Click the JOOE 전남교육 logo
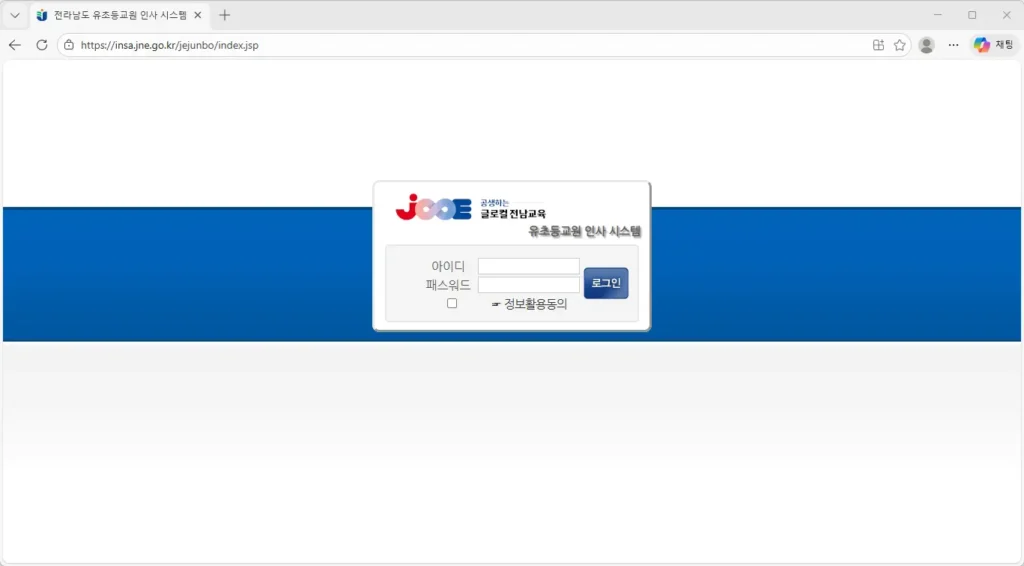 pyautogui.click(x=434, y=207)
